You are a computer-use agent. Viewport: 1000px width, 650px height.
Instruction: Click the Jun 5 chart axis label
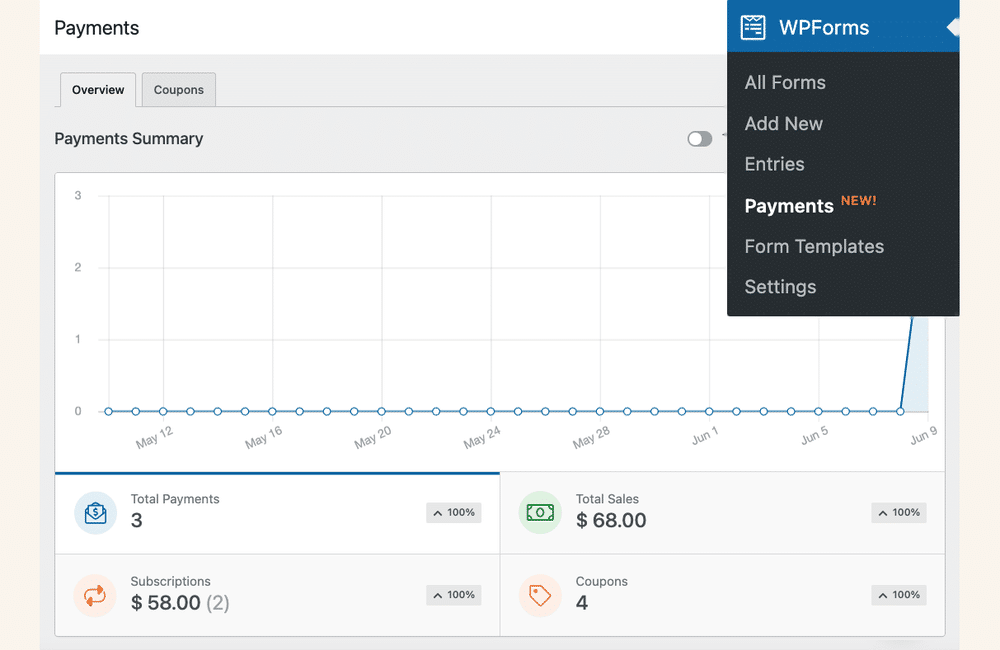pos(814,436)
